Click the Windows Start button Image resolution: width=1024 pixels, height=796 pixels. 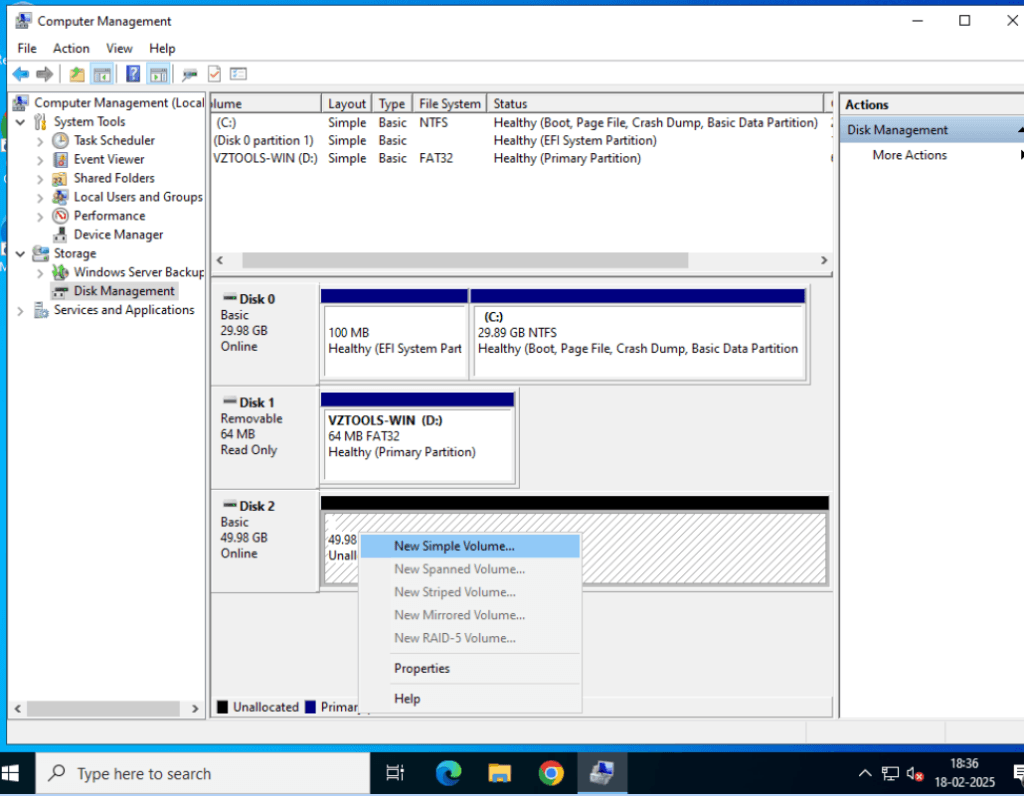(x=12, y=774)
